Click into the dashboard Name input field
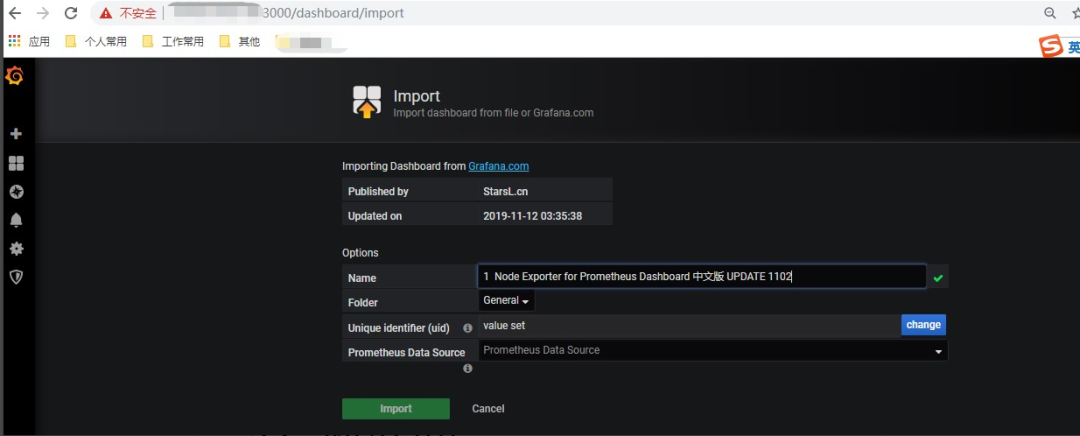The height and width of the screenshot is (436, 1080). click(x=702, y=276)
